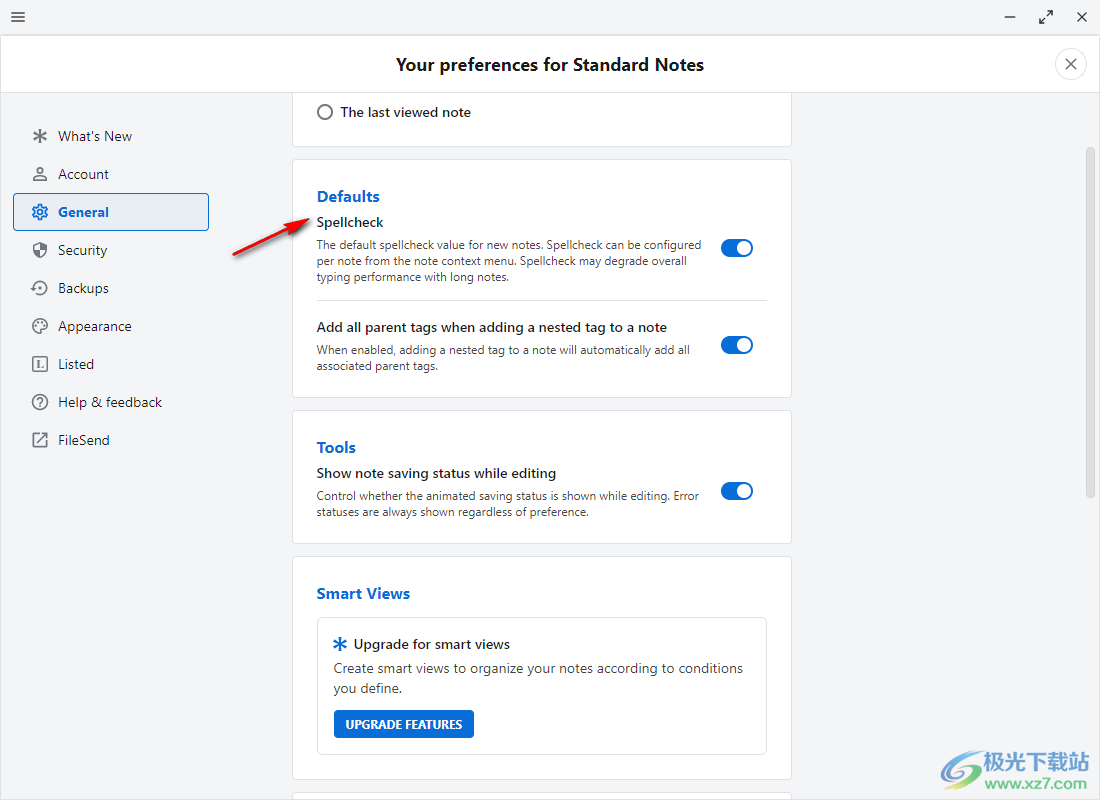Open Appearance preferences
The width and height of the screenshot is (1100, 800).
pos(111,326)
